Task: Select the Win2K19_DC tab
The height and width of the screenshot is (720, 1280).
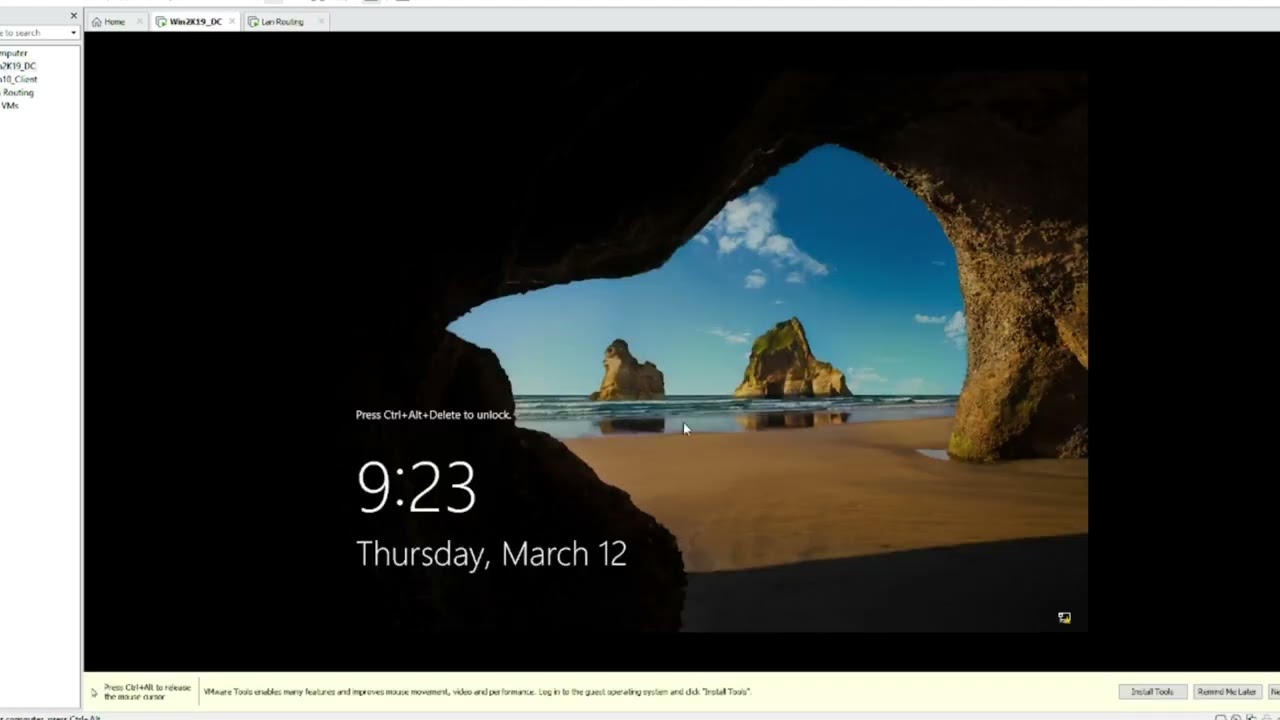Action: coord(195,21)
